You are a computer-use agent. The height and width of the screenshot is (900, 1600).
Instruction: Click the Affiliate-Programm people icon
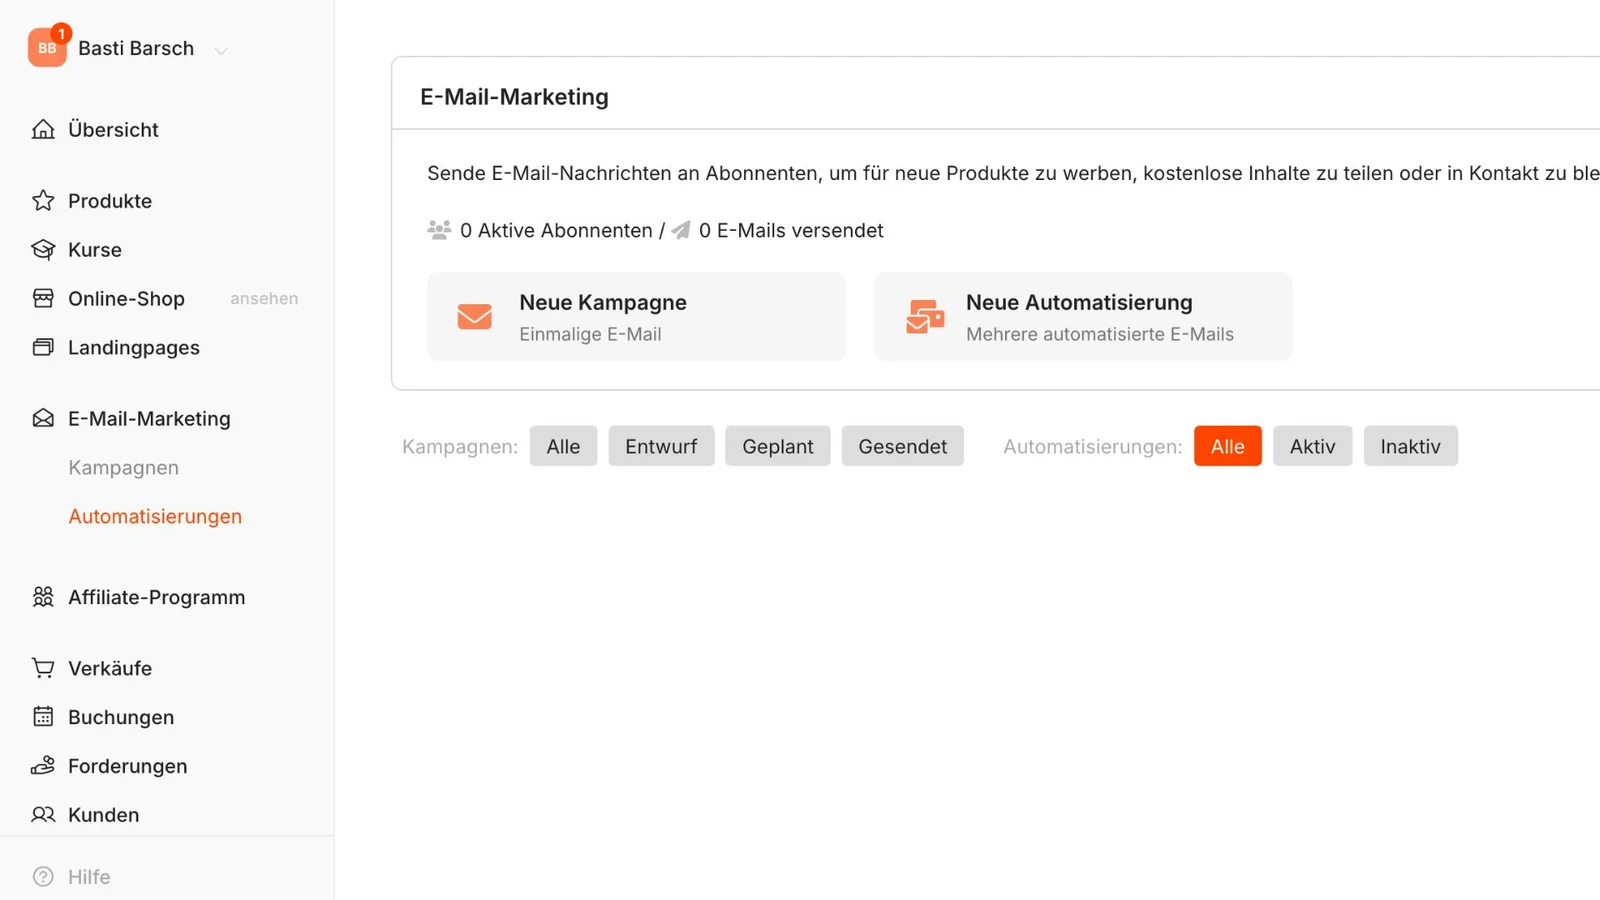[x=43, y=597]
